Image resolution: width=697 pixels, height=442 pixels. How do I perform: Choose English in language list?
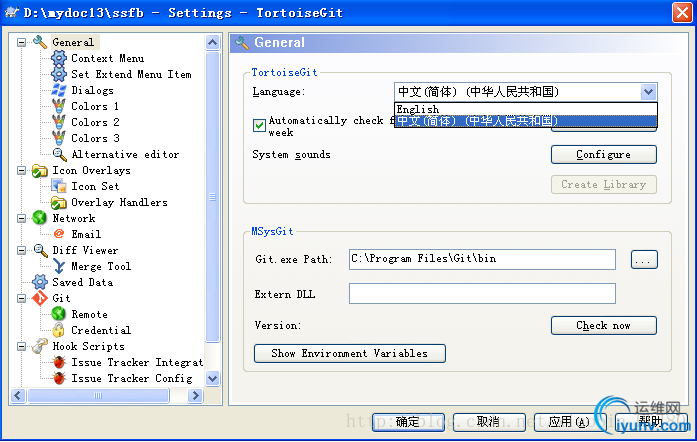(x=526, y=109)
